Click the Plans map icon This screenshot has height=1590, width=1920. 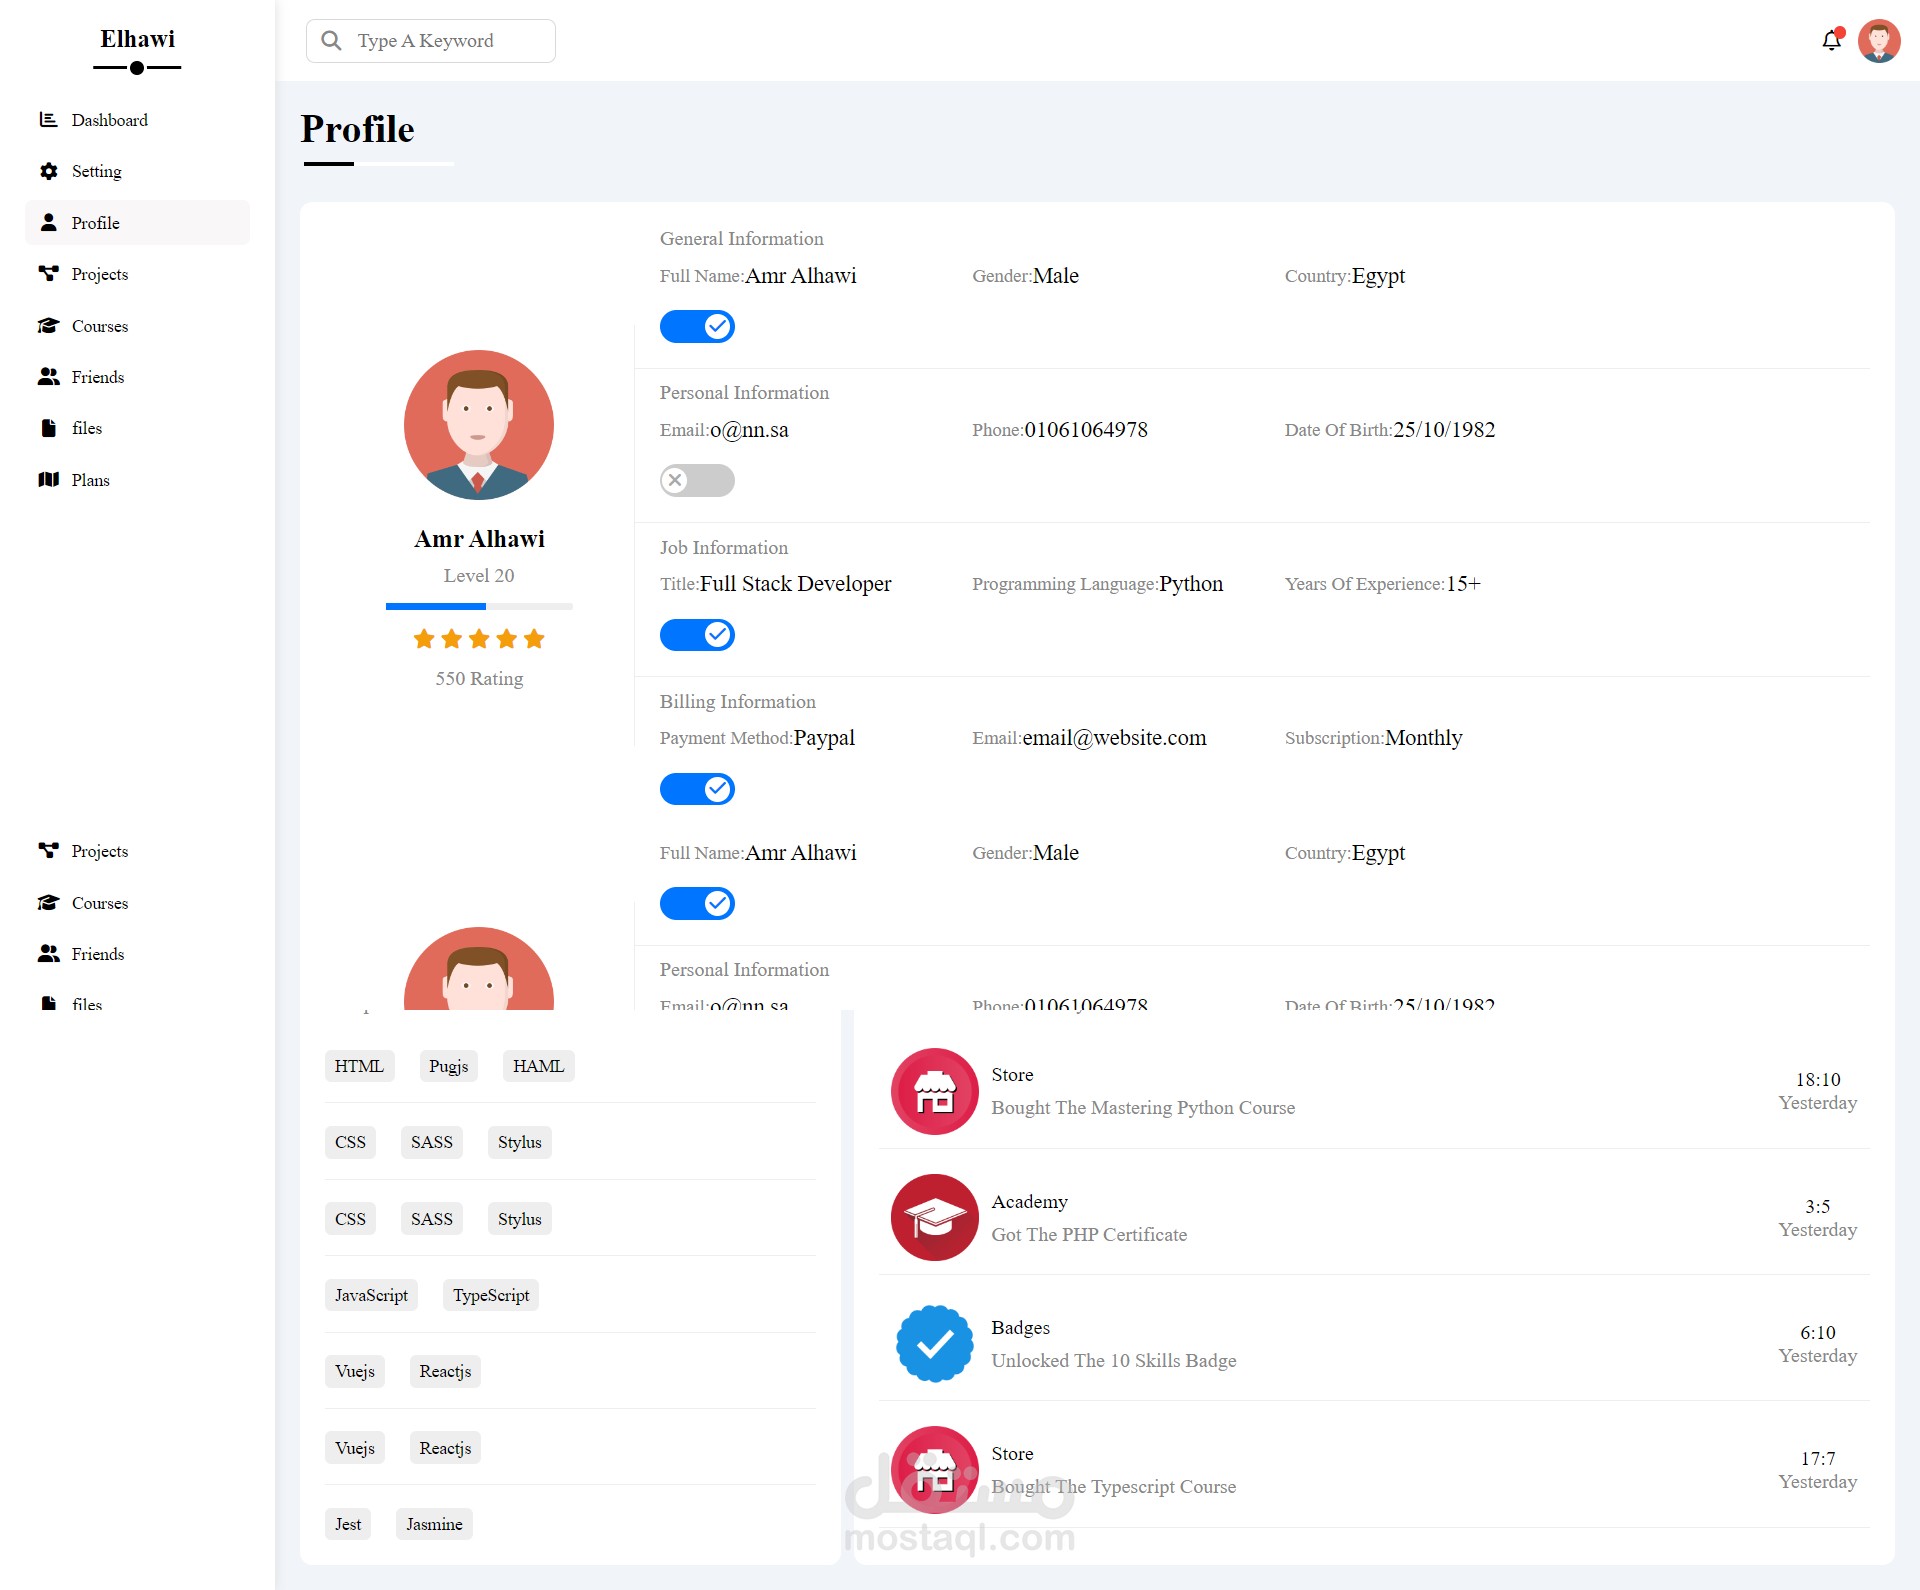click(x=48, y=480)
